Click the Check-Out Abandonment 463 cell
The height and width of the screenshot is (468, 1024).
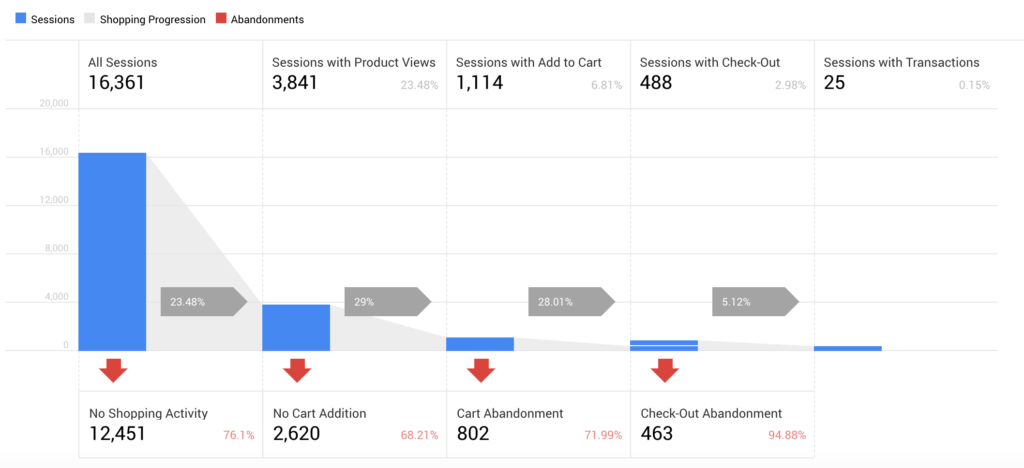pos(723,424)
